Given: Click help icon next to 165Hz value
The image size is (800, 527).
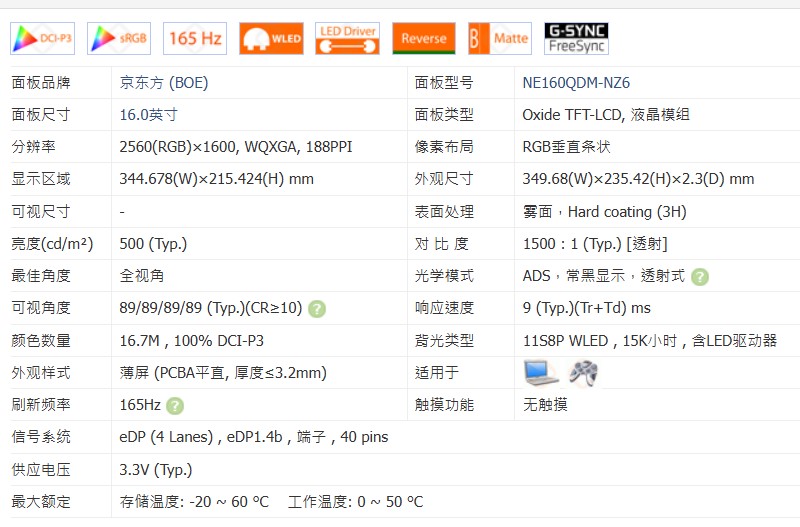Looking at the screenshot, I should pyautogui.click(x=175, y=406).
